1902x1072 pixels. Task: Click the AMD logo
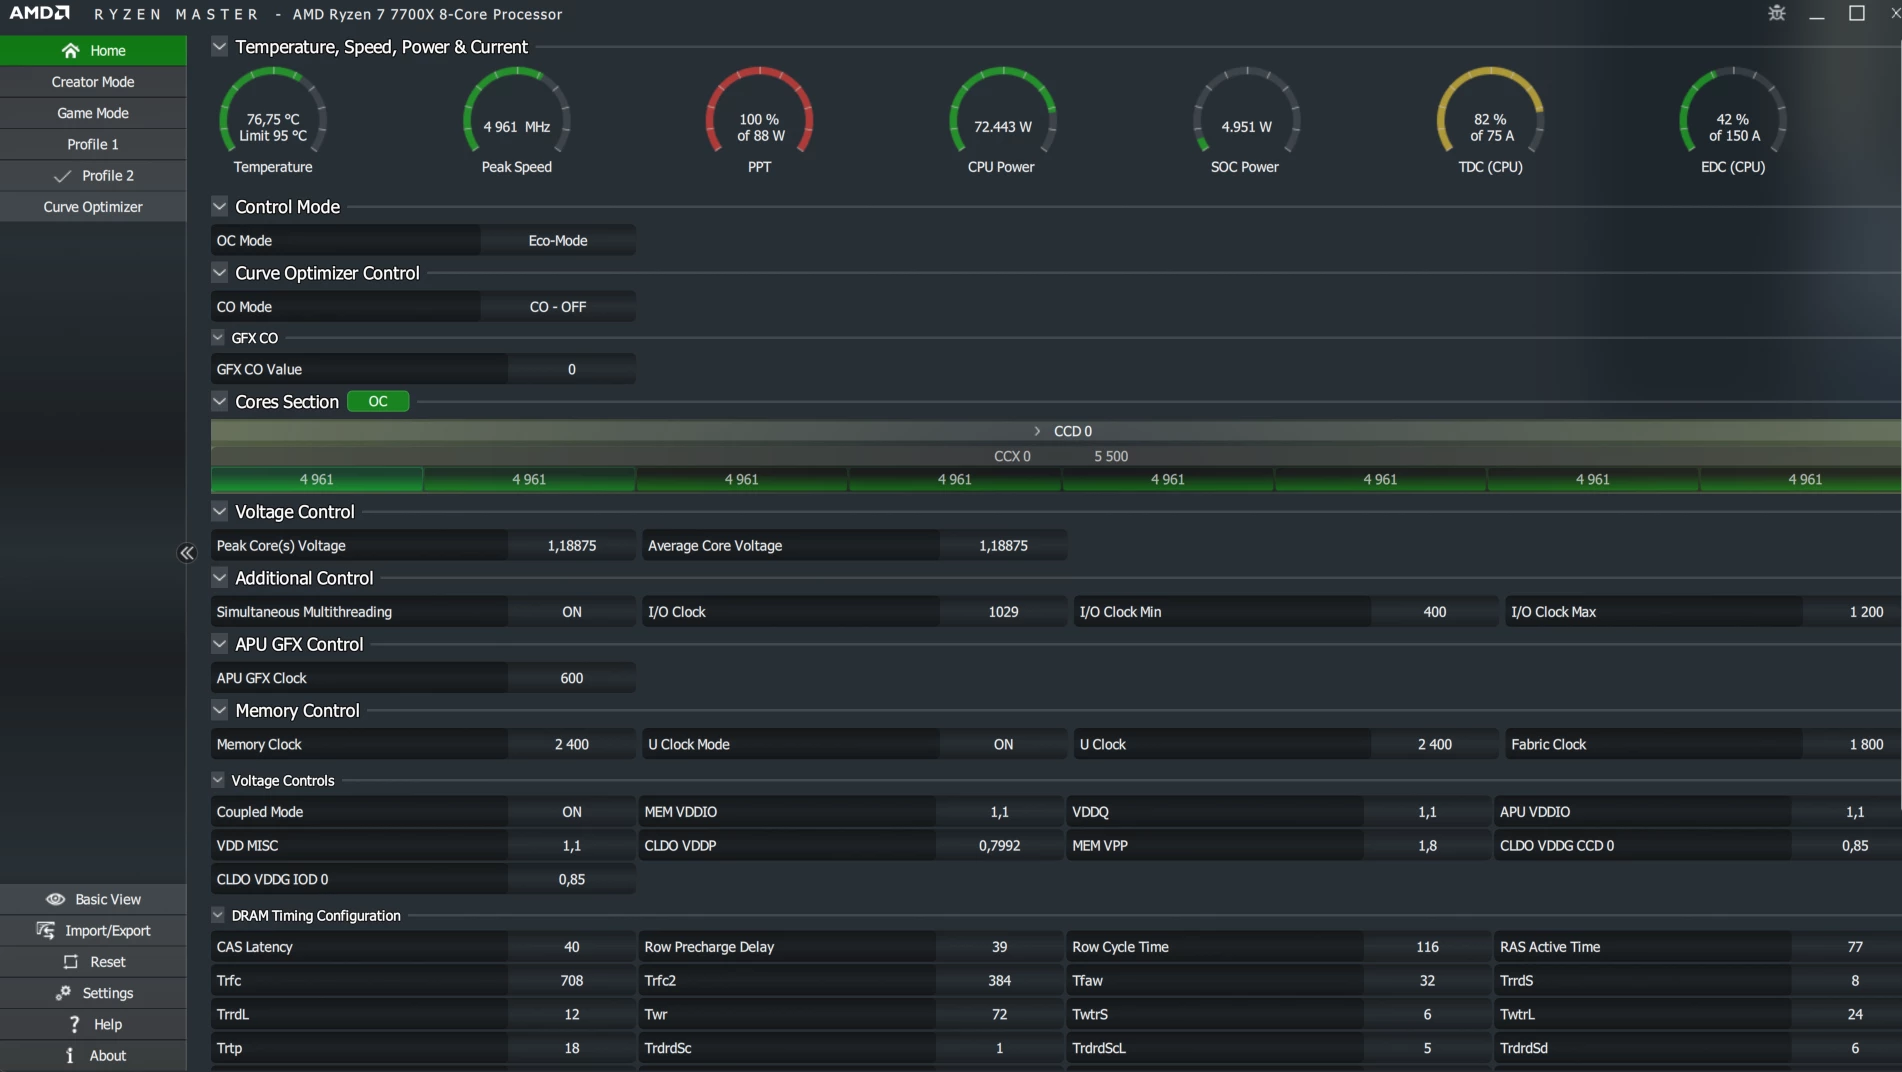pyautogui.click(x=40, y=13)
